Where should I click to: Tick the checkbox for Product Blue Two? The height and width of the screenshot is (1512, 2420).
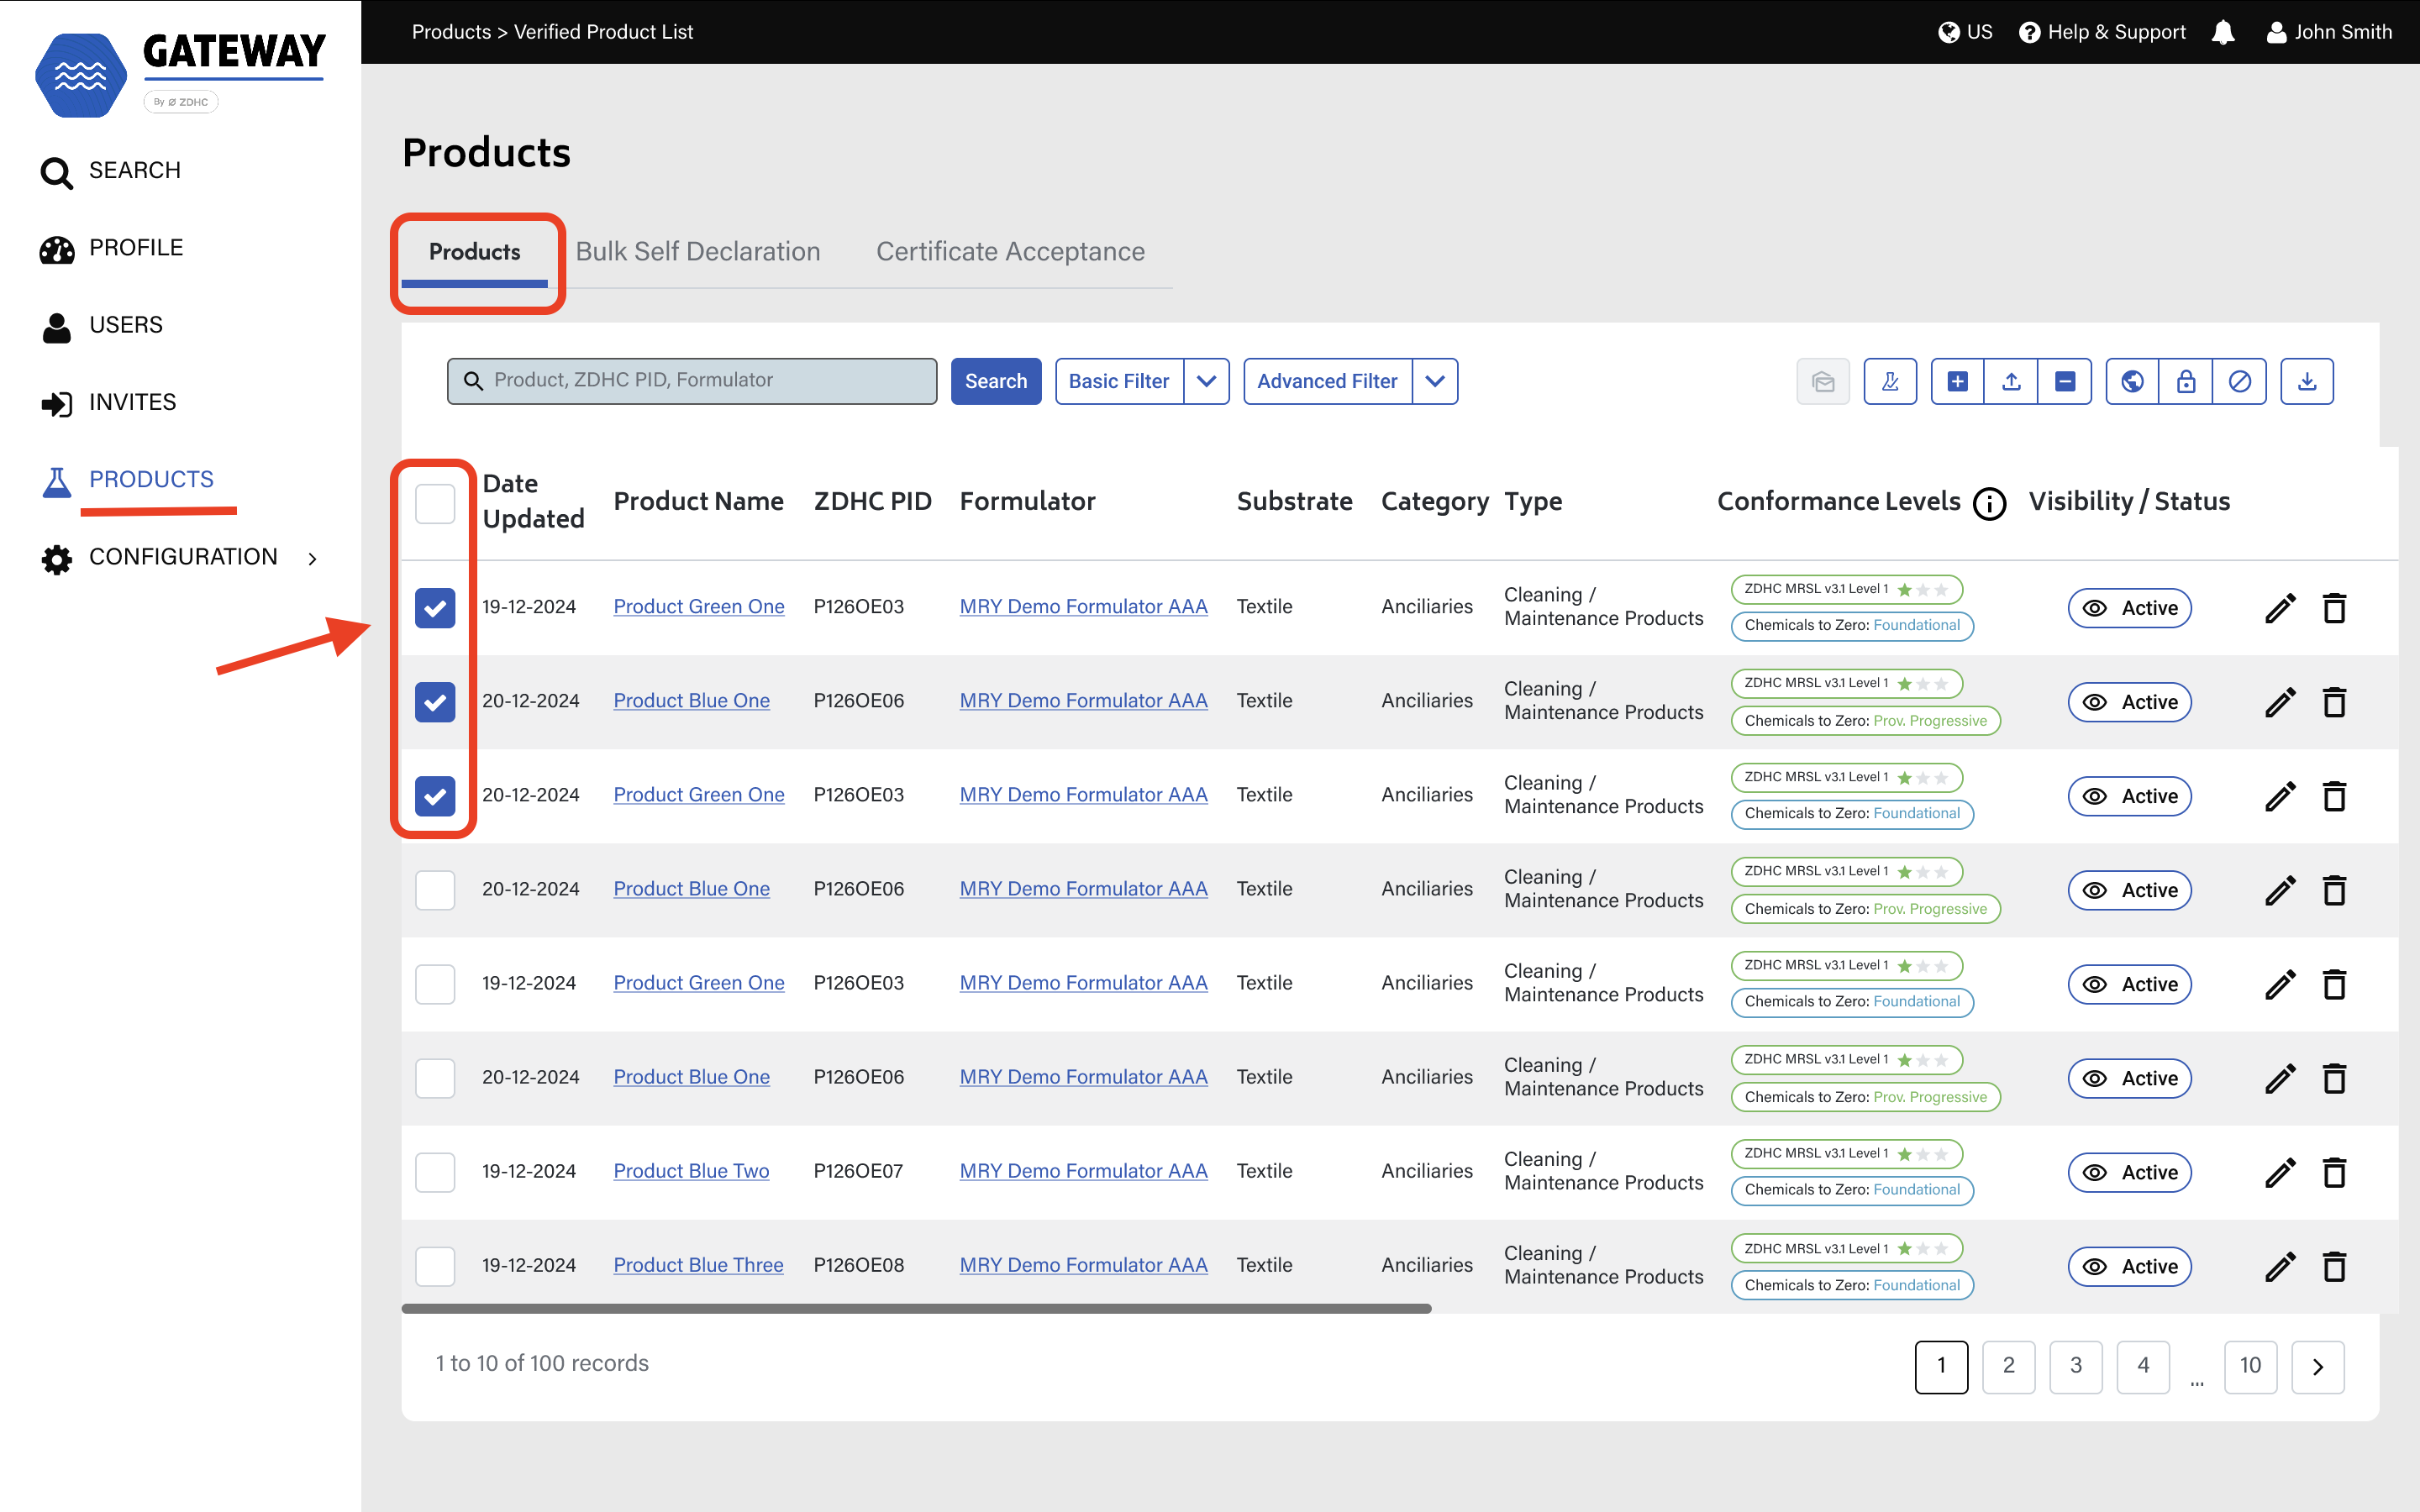point(435,1172)
